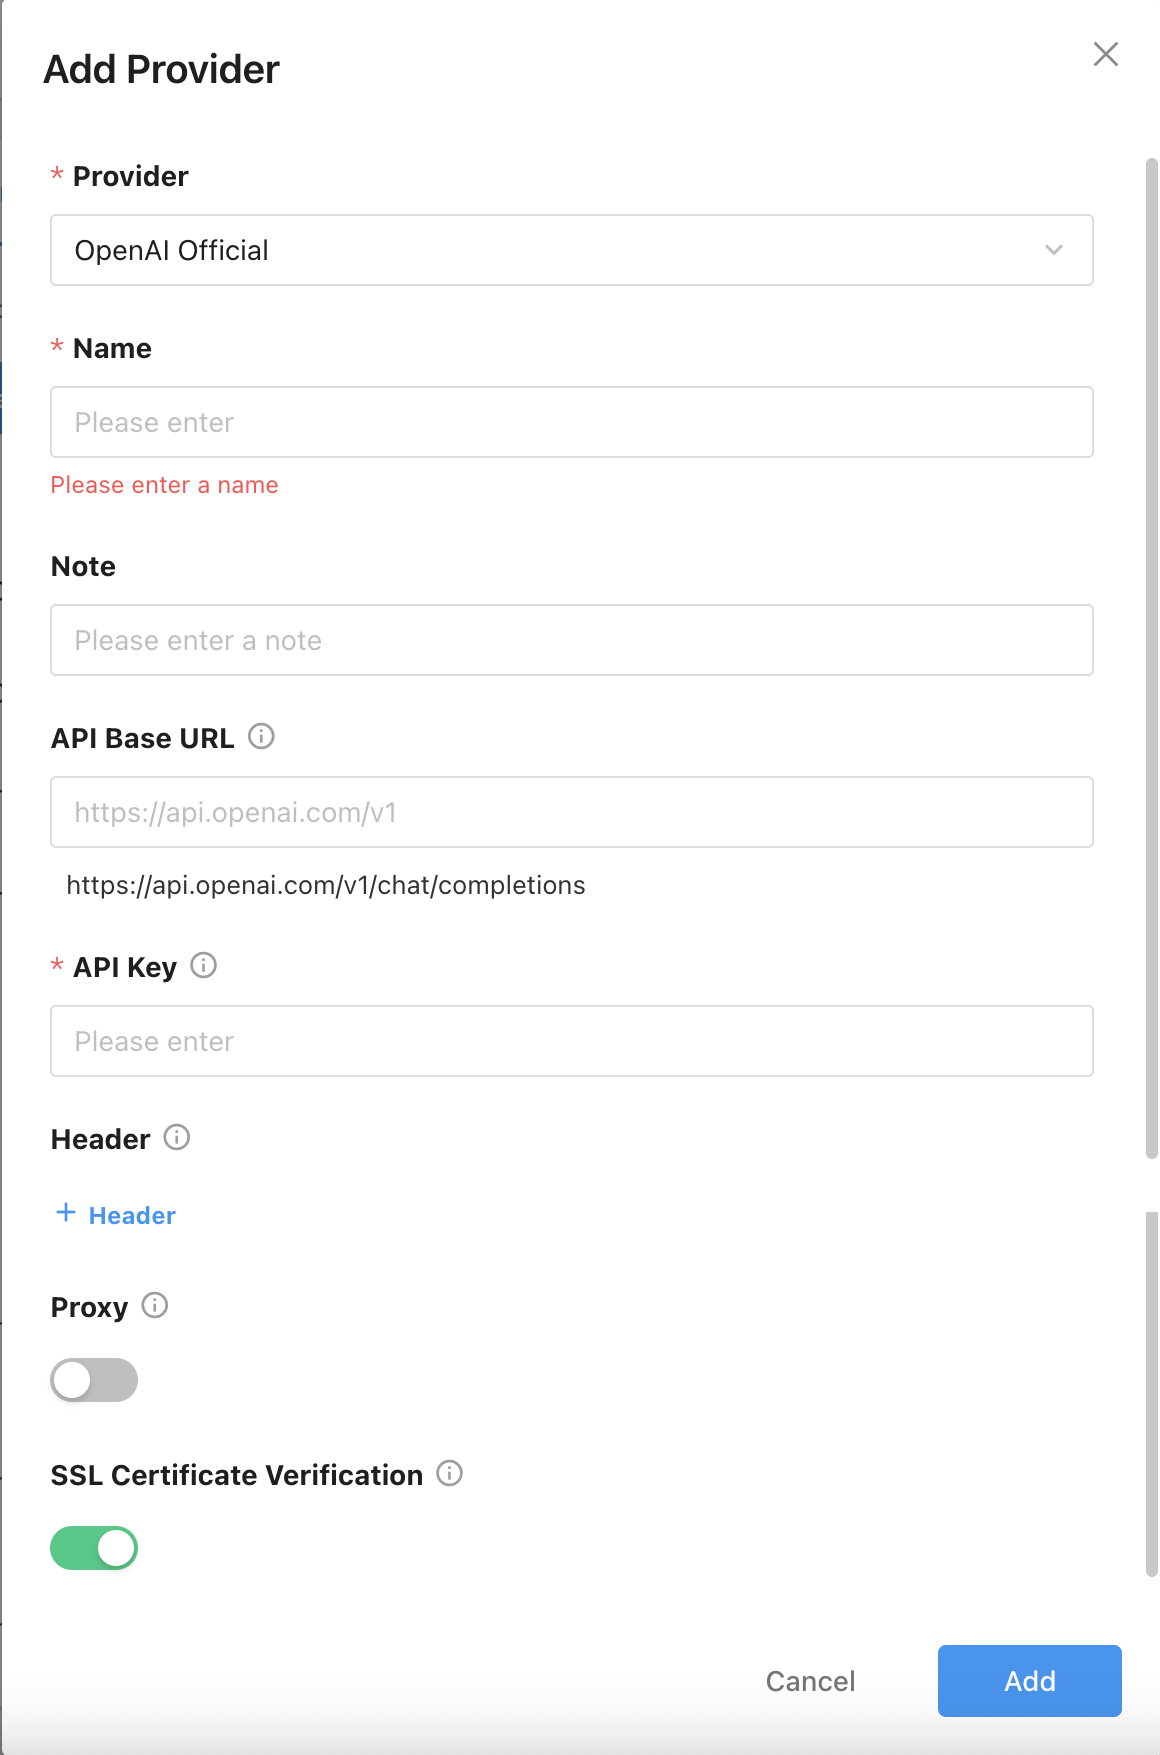Click into the Note text field
1160x1755 pixels.
570,640
